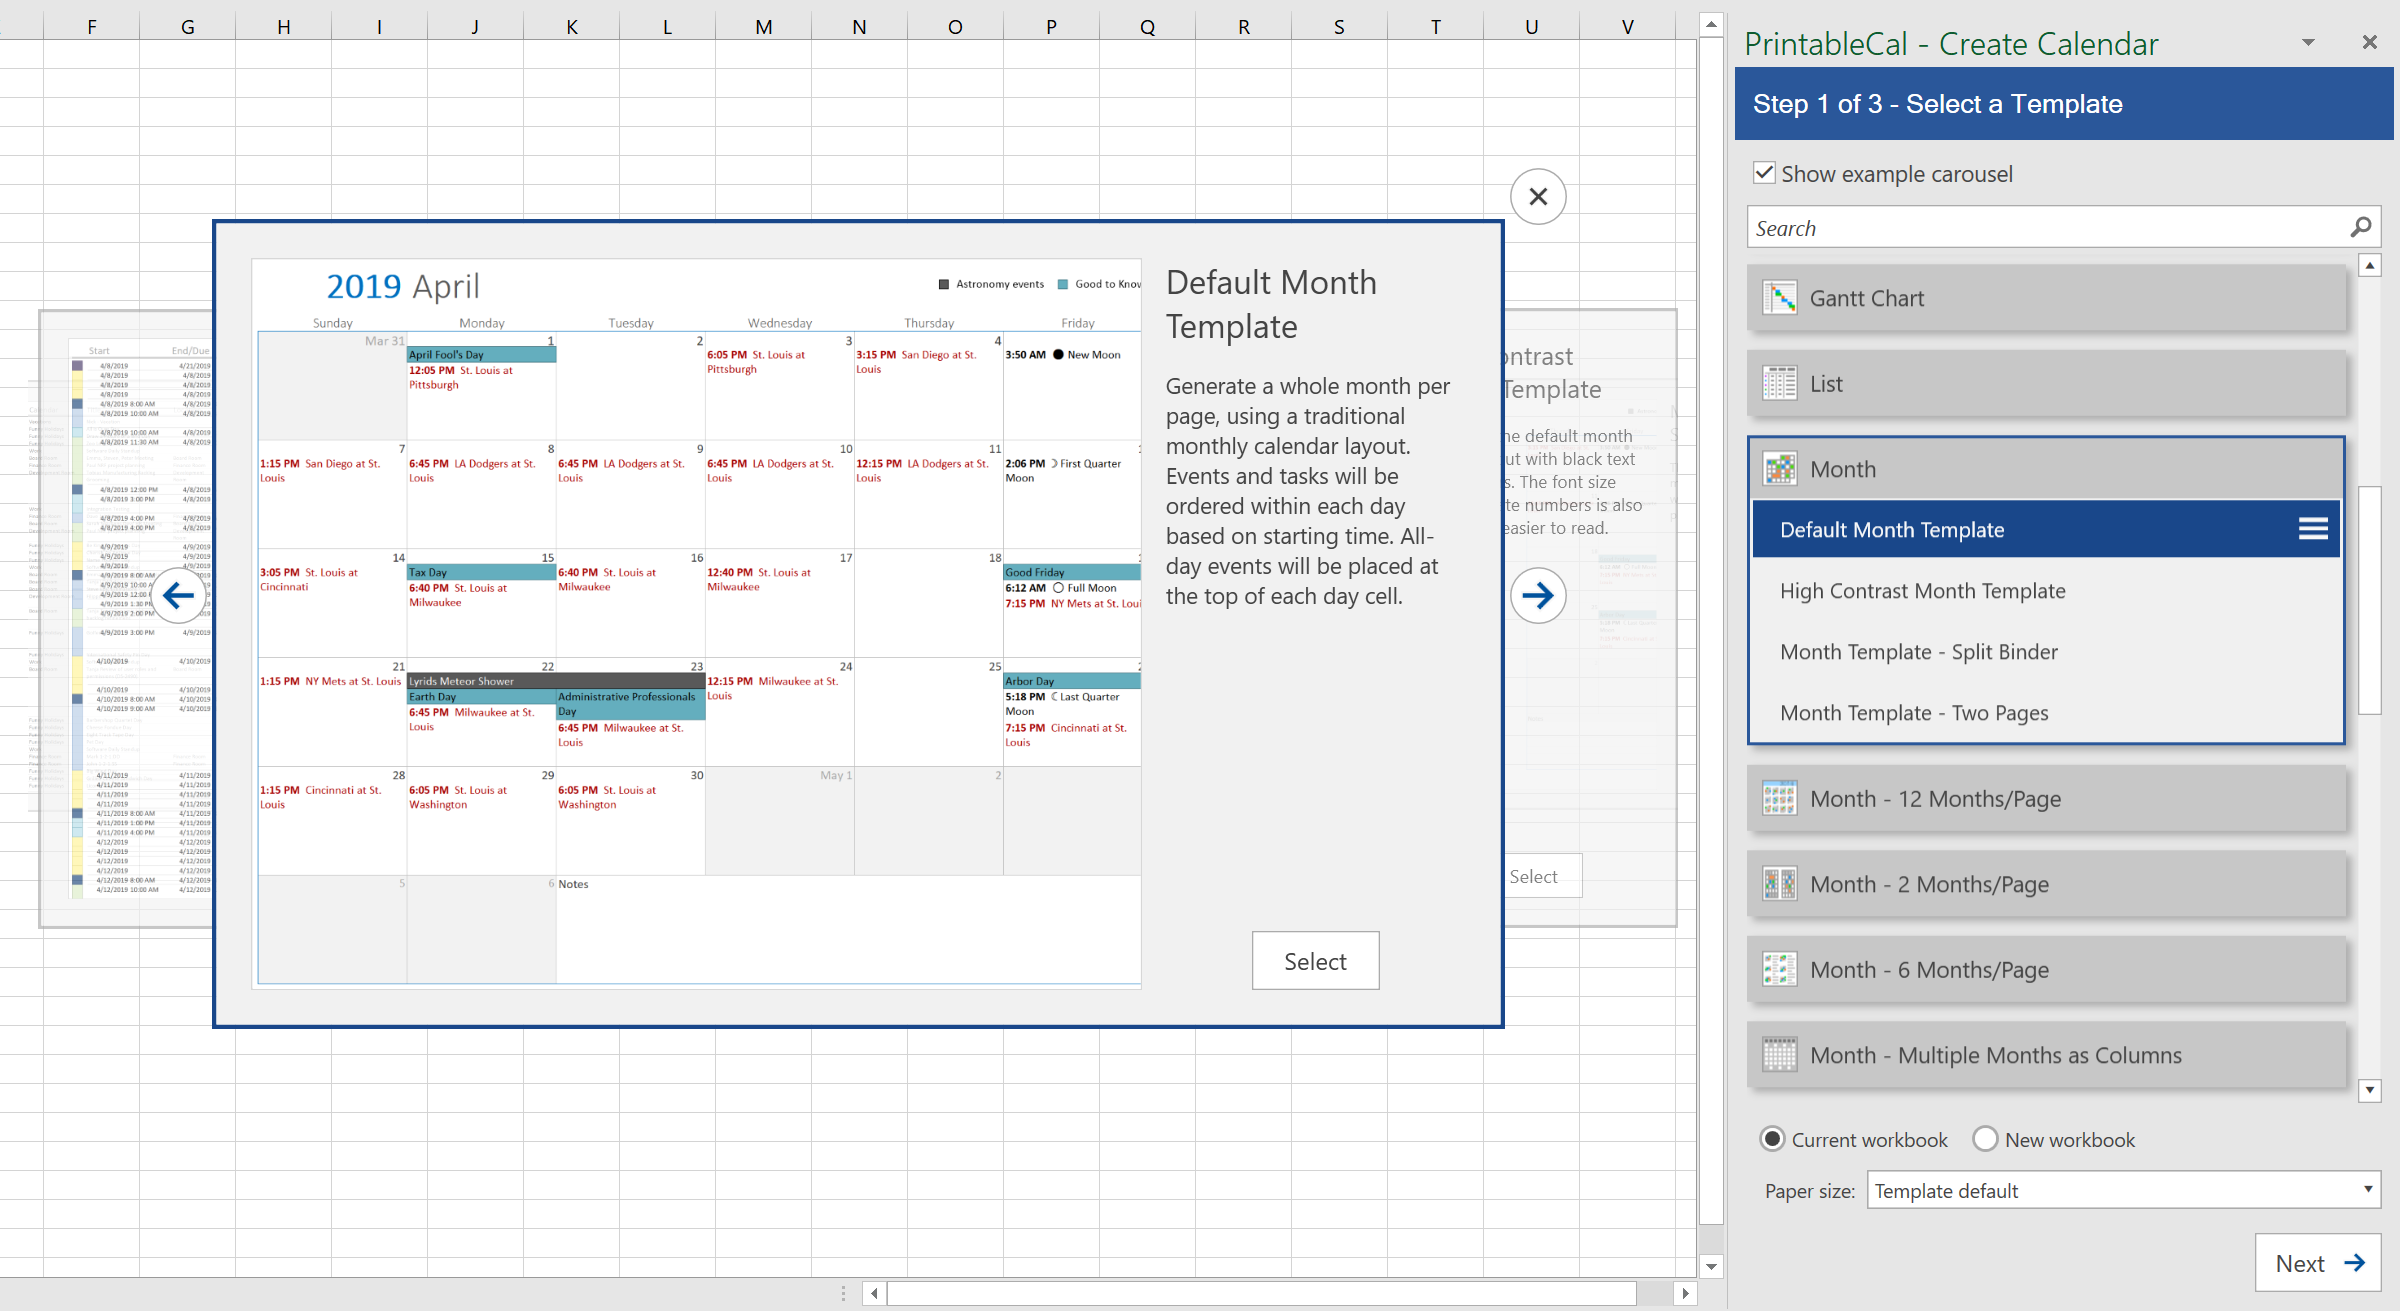The width and height of the screenshot is (2400, 1311).
Task: Go to previous carousel example arrow
Action: click(179, 596)
